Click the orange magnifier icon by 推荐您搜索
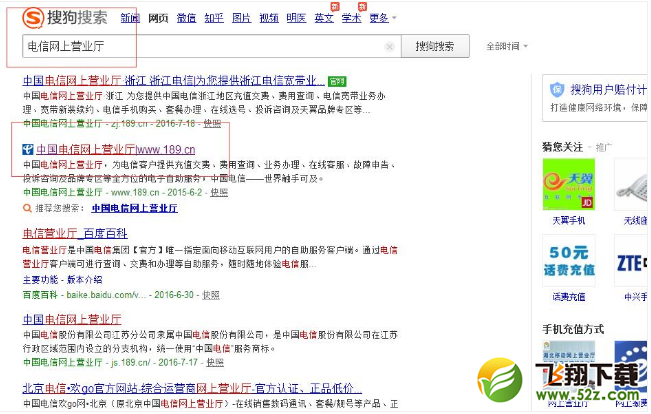 (x=27, y=208)
